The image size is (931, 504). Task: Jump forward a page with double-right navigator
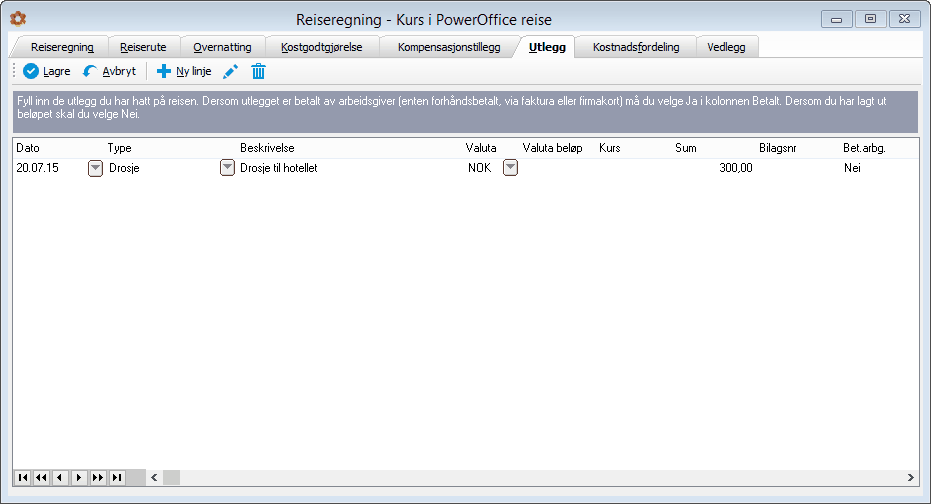[x=98, y=477]
